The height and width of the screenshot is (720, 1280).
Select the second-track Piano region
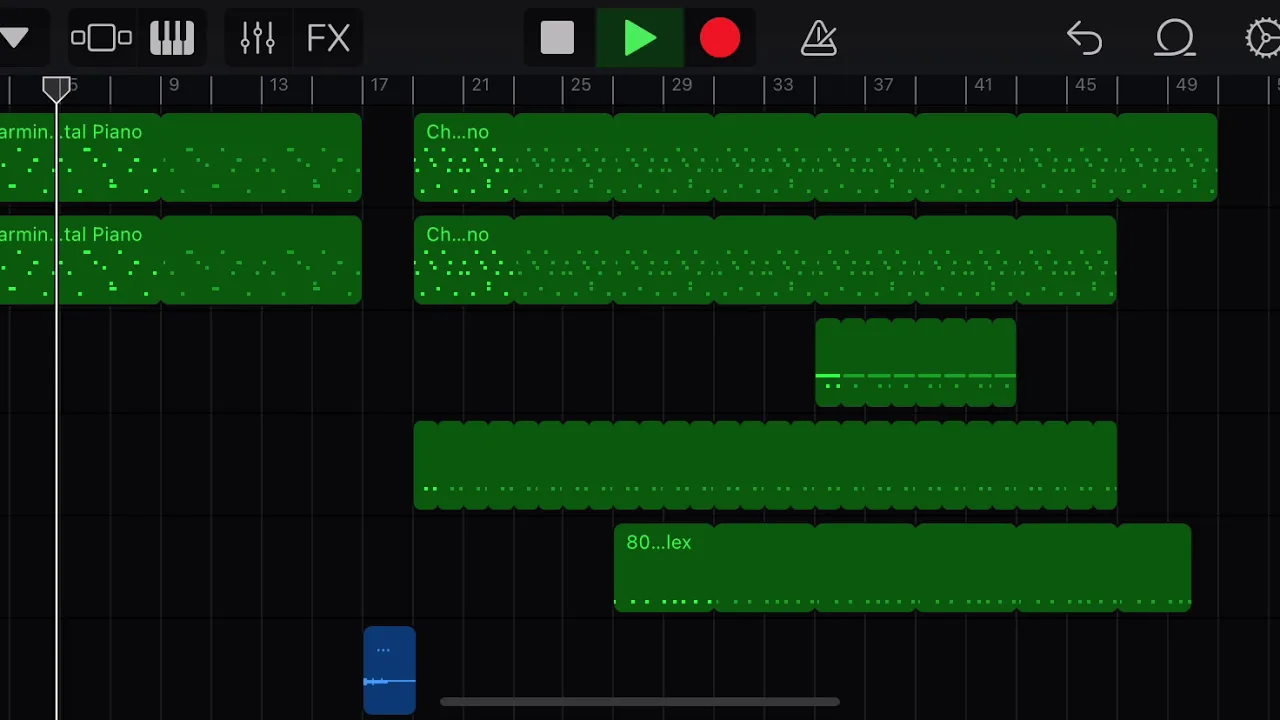pyautogui.click(x=180, y=260)
